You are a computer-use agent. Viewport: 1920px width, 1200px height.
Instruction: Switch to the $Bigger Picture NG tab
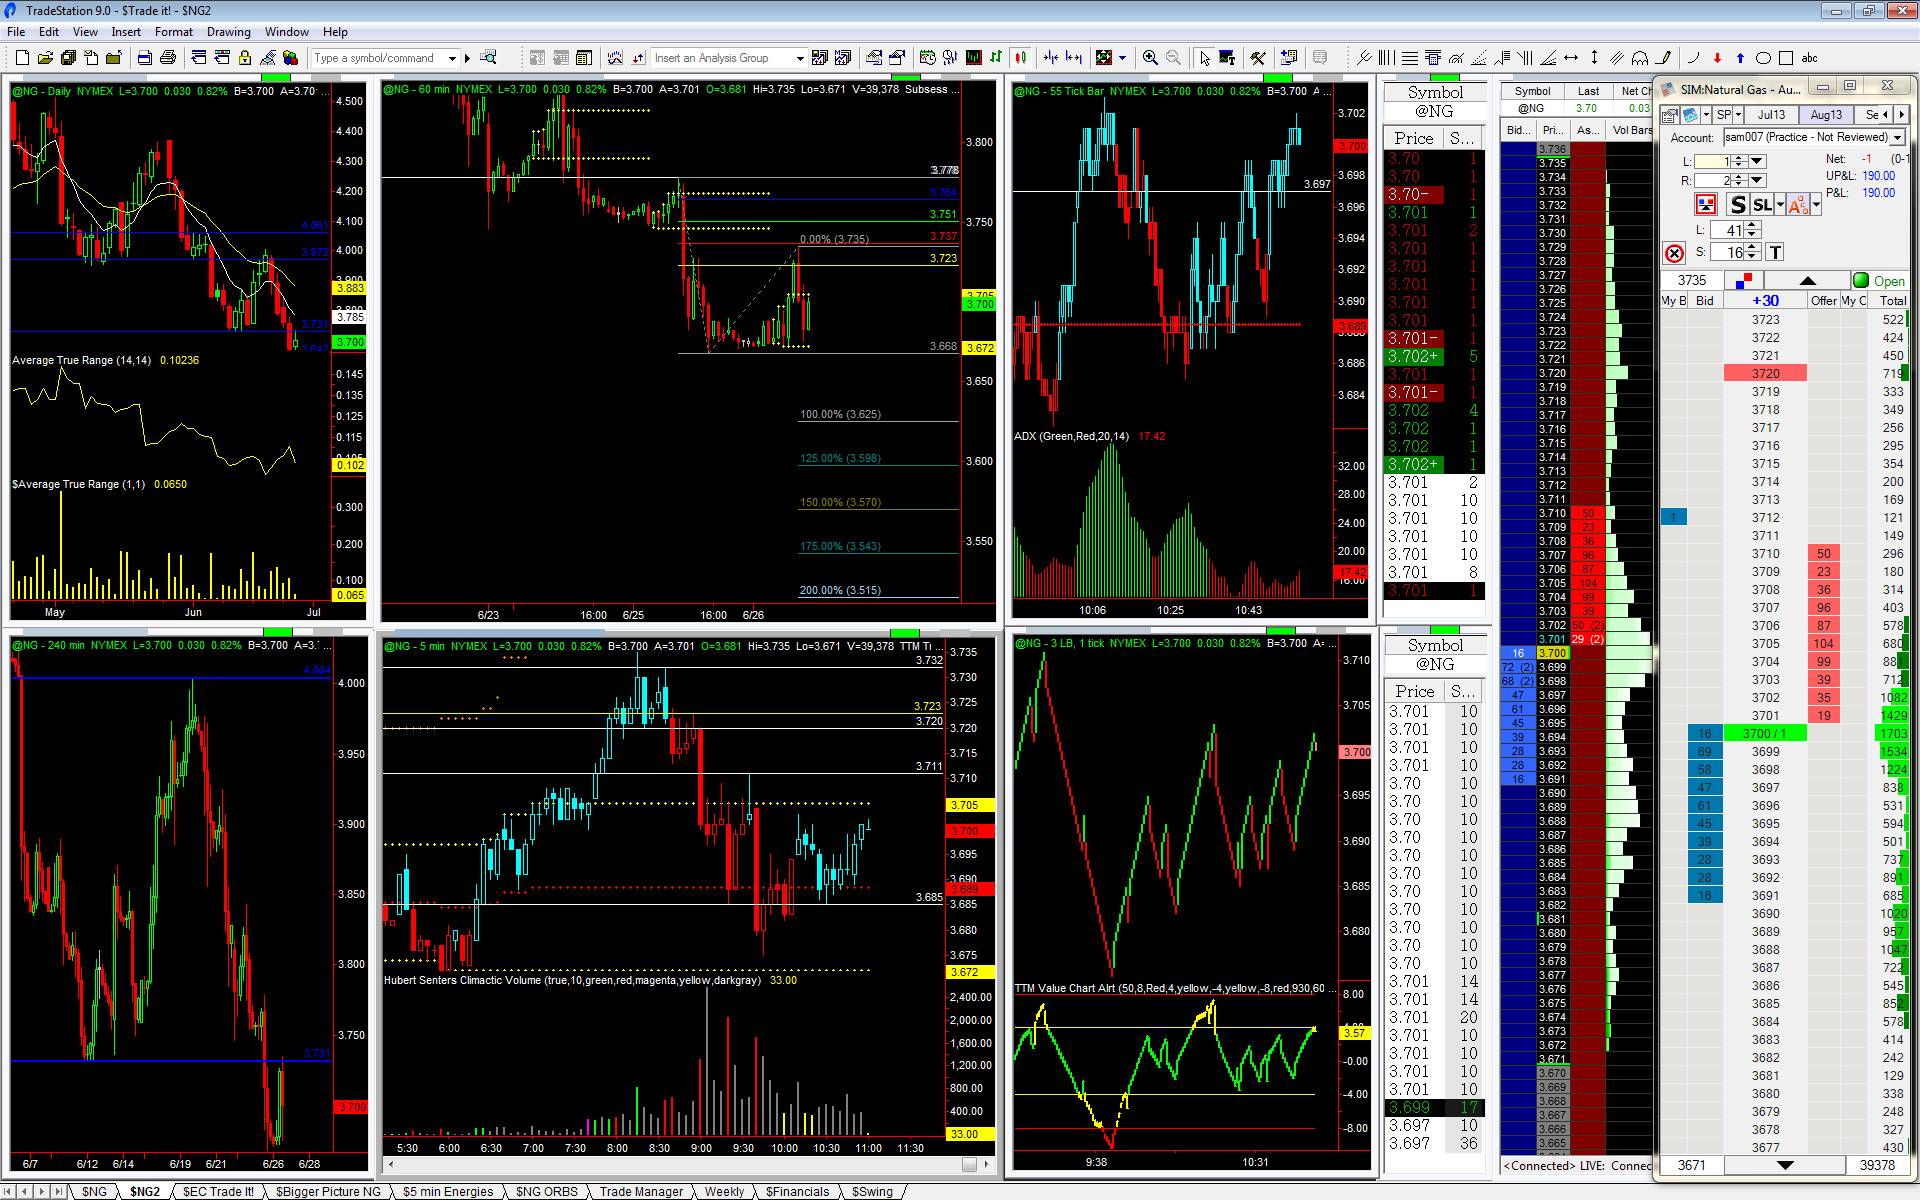point(328,1191)
